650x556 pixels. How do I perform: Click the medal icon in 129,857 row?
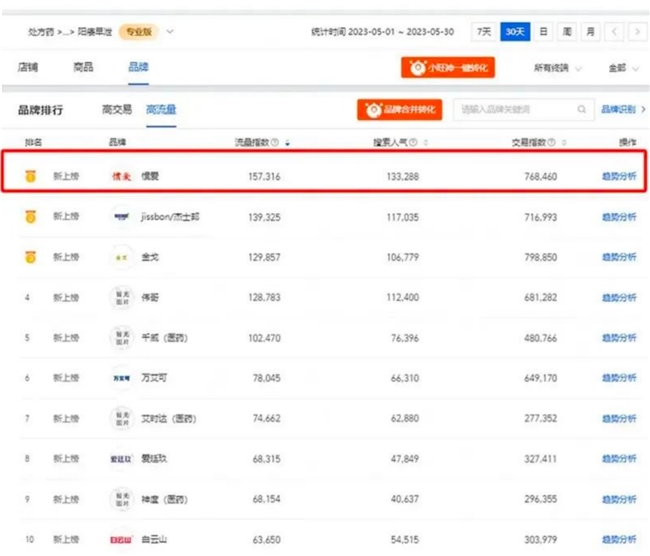point(30,257)
